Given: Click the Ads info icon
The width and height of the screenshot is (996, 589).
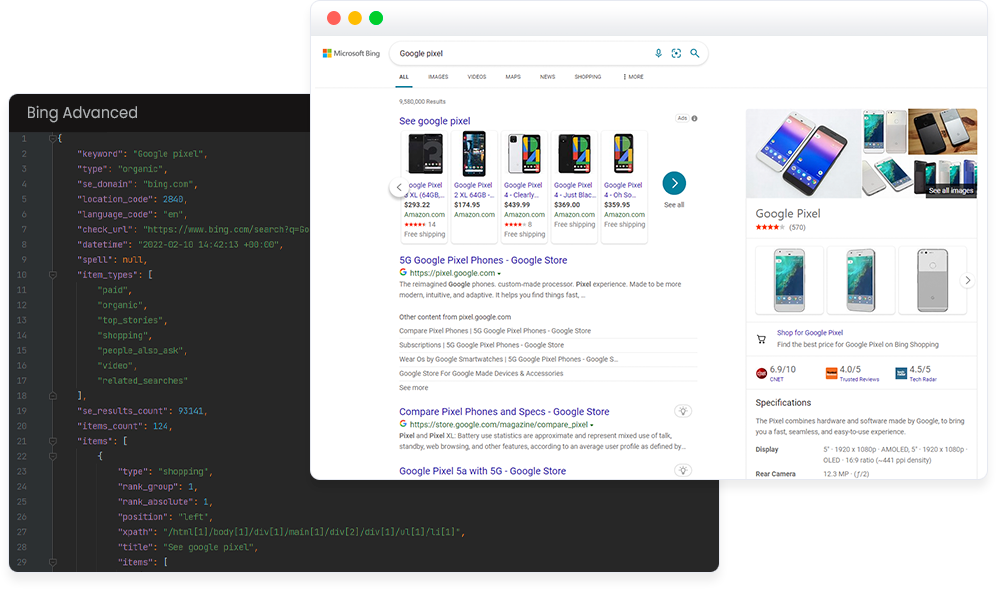Looking at the screenshot, I should pyautogui.click(x=694, y=118).
